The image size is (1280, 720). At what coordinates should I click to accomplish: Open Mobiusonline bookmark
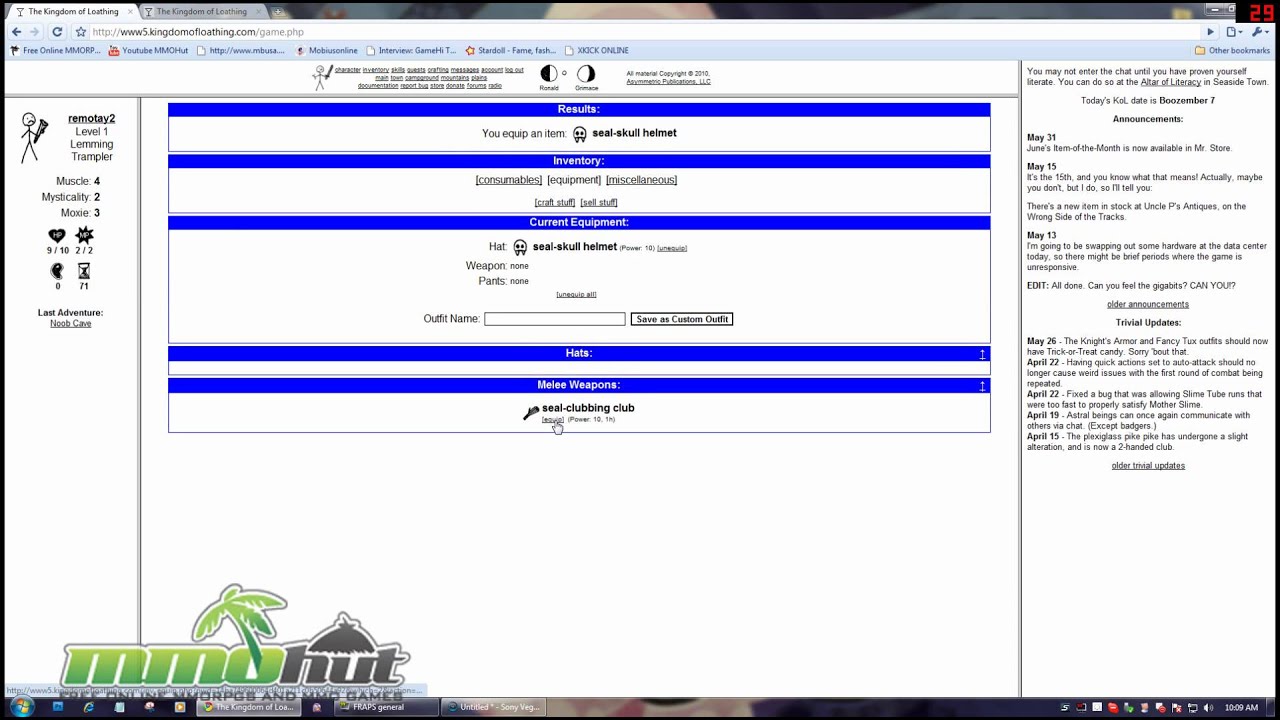[326, 50]
